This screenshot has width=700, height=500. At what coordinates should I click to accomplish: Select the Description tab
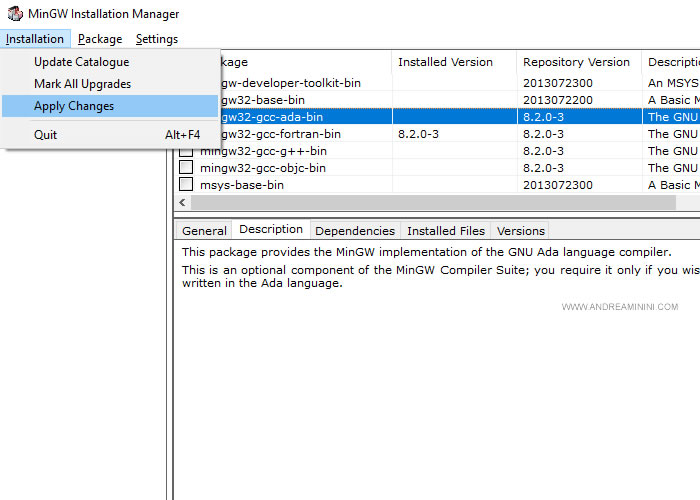271,230
